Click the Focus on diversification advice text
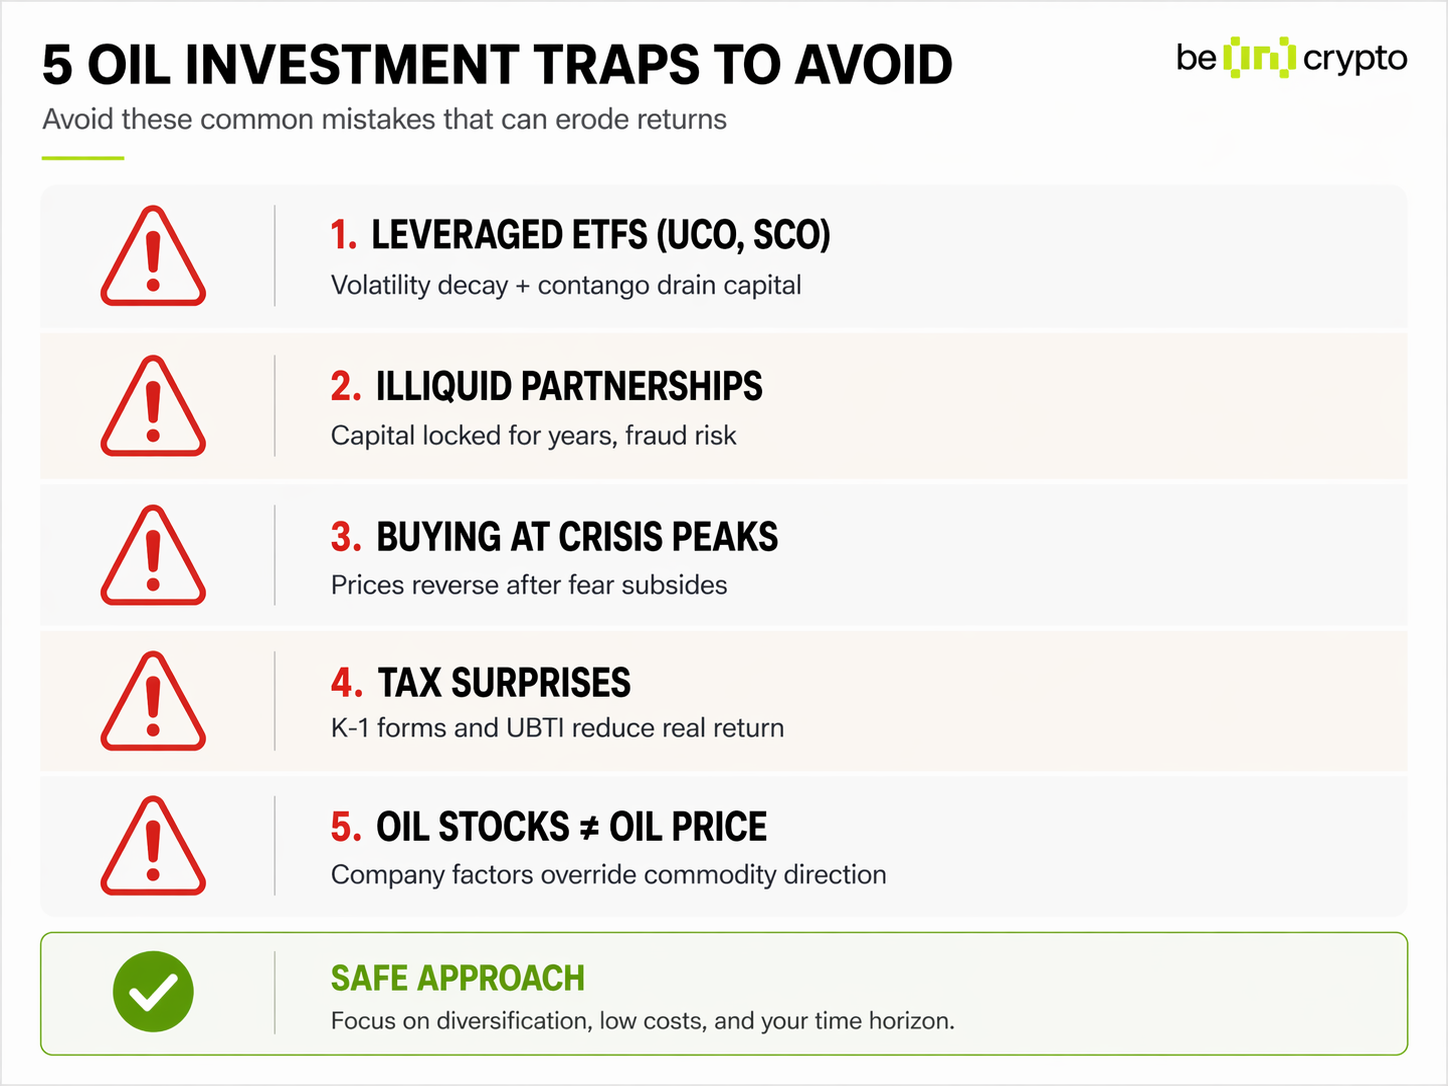This screenshot has width=1448, height=1086. coord(642,1021)
